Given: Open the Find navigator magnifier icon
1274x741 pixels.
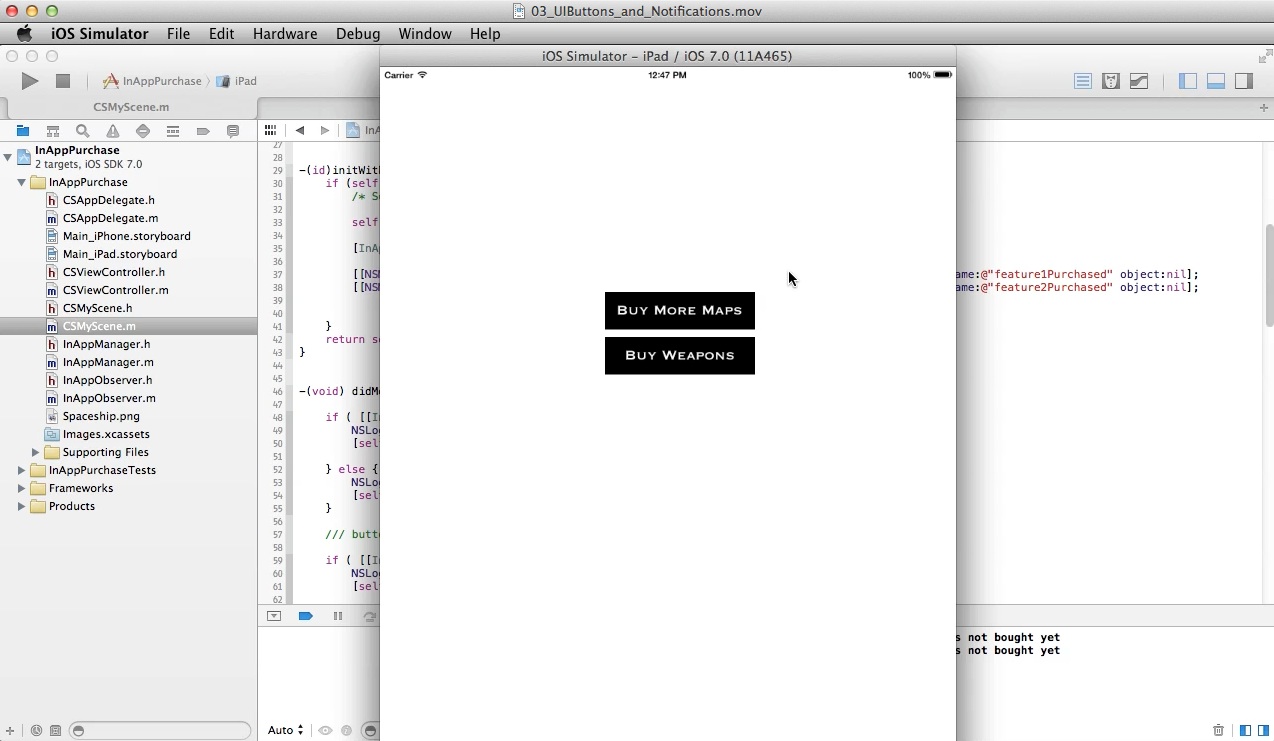Looking at the screenshot, I should tap(83, 131).
